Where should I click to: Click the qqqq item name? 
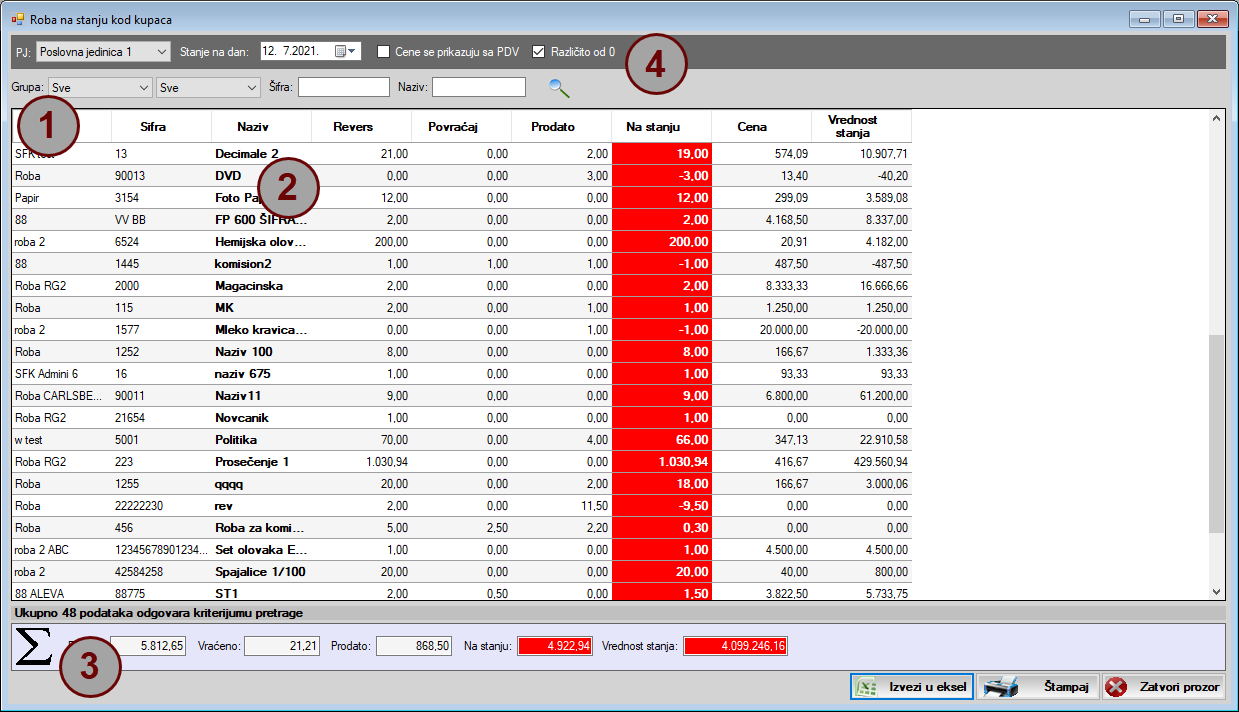click(x=230, y=484)
